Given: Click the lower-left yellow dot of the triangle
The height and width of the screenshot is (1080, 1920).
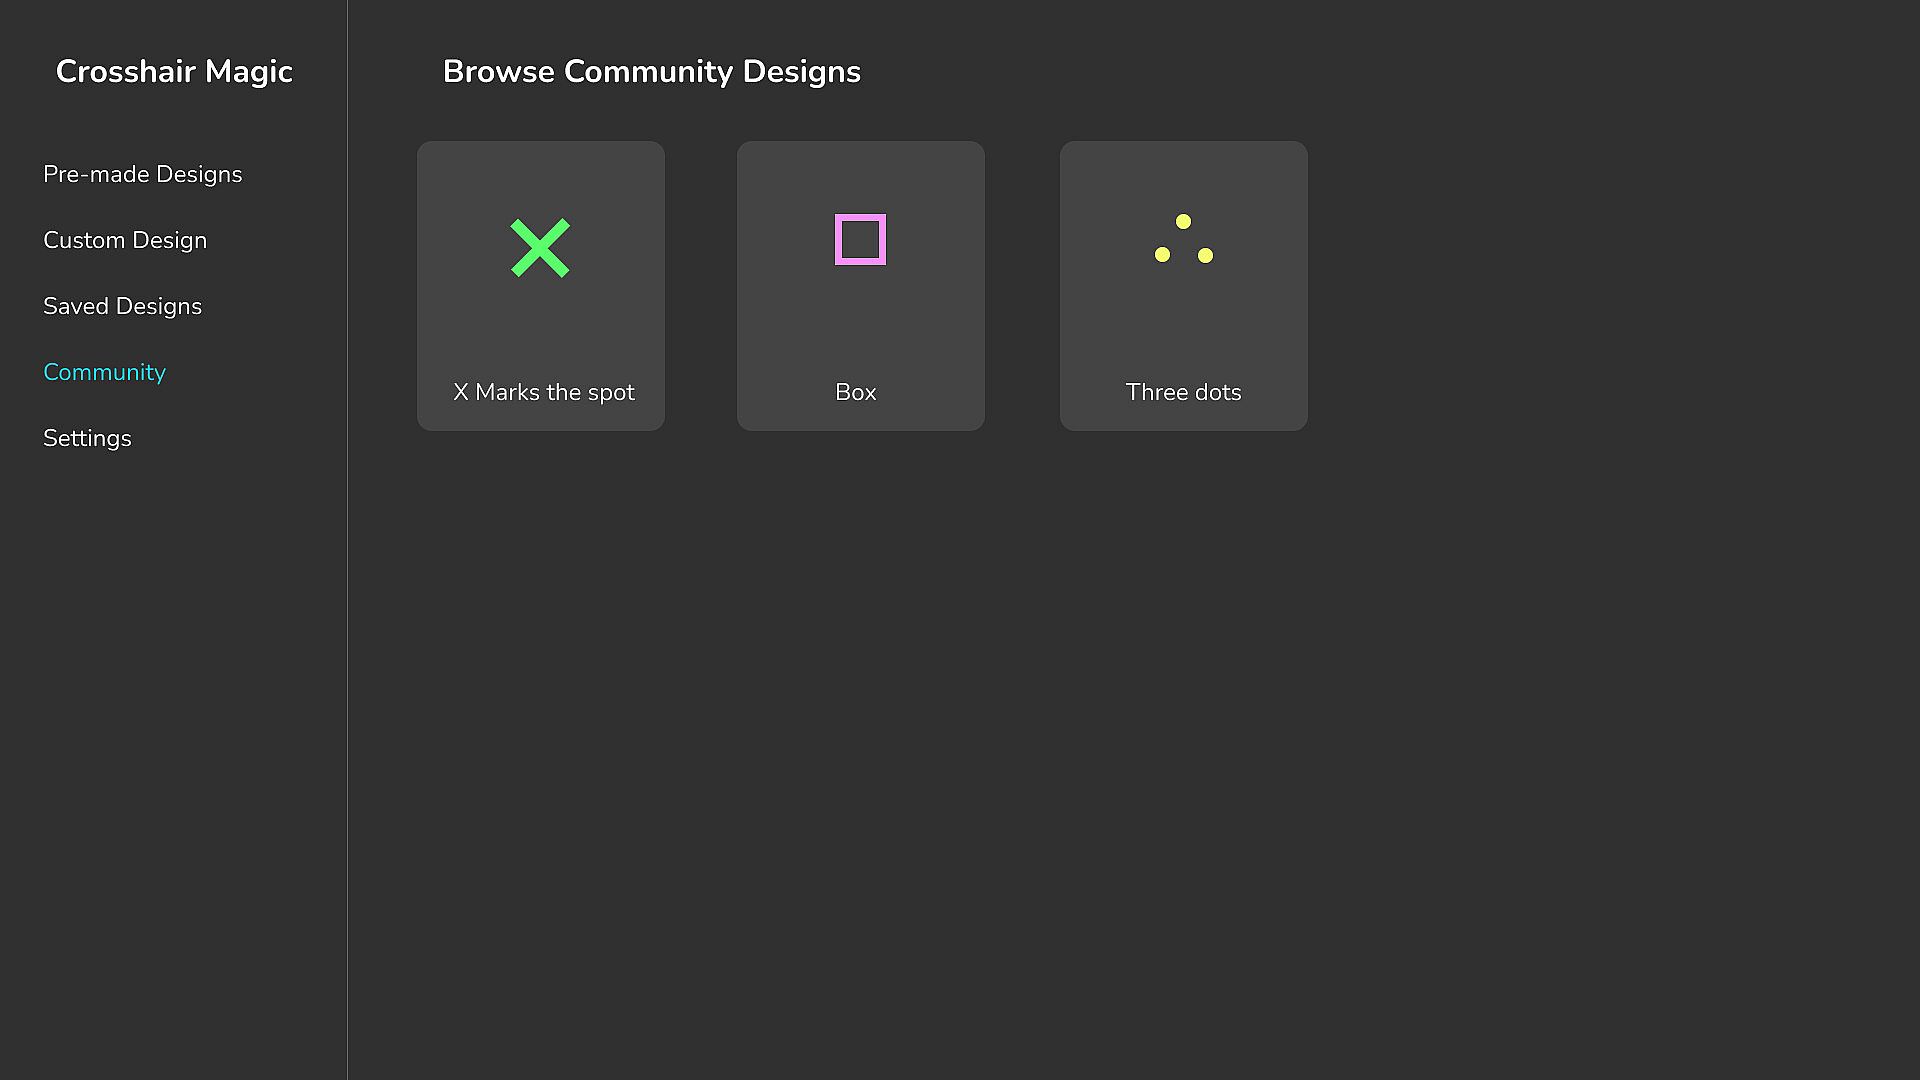Looking at the screenshot, I should 1162,255.
